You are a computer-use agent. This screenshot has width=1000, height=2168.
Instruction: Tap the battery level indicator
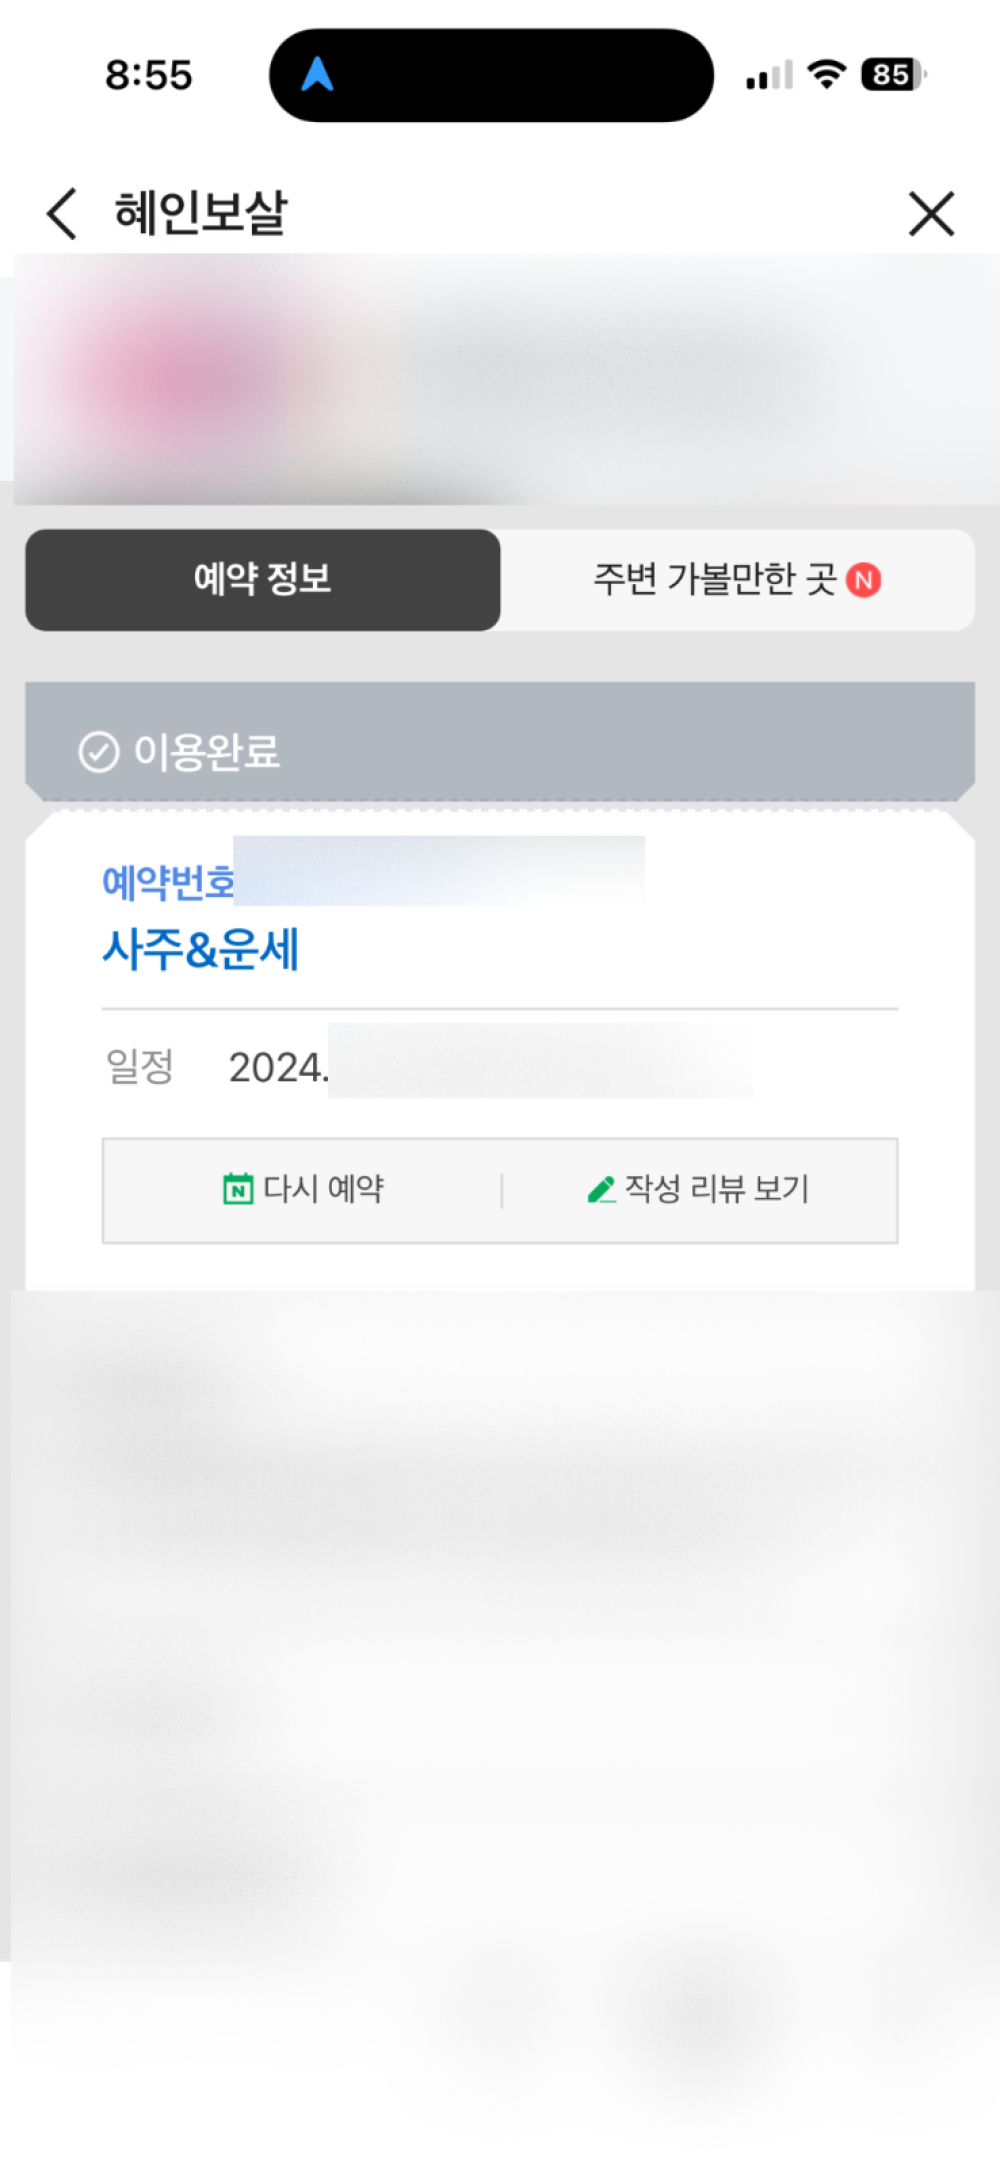coord(893,75)
